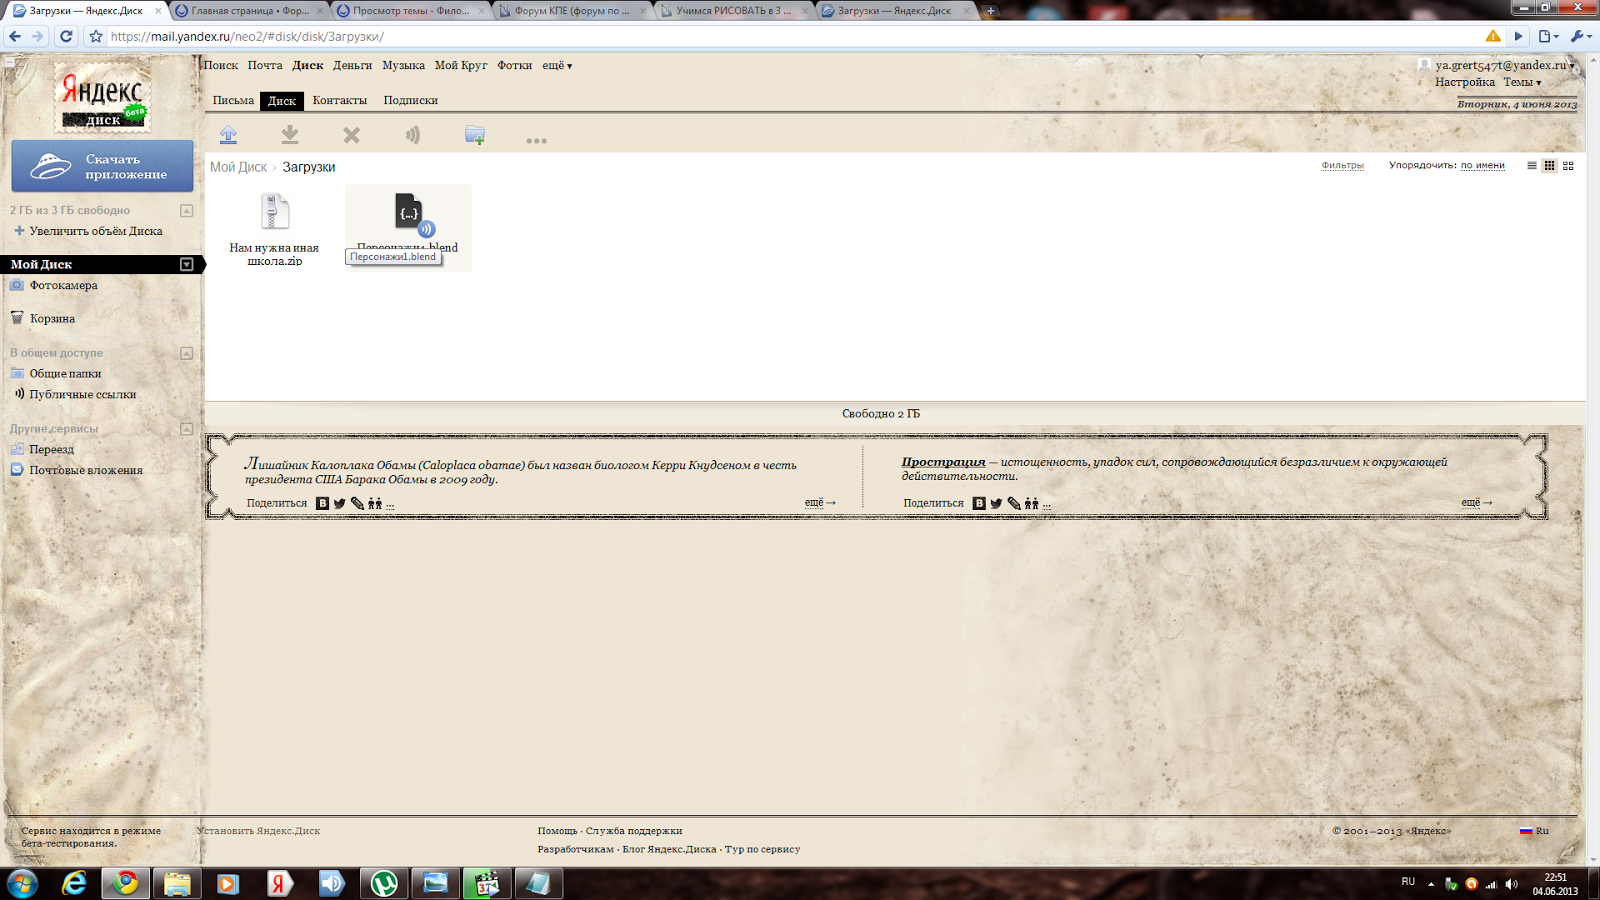
Task: Go to Мой Круг in top navigation
Action: 461,65
